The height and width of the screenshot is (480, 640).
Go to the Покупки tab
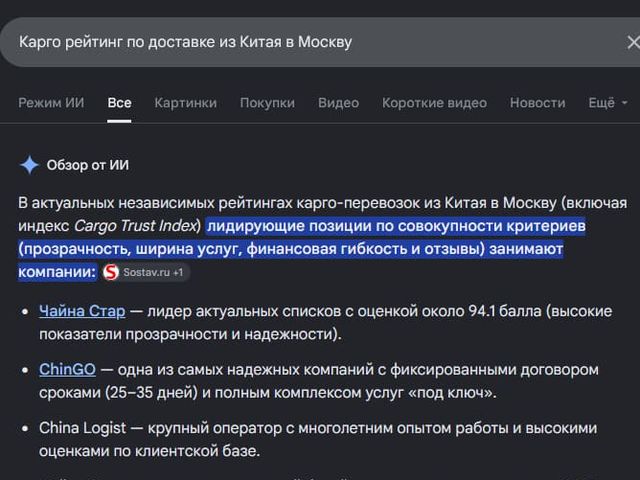(267, 102)
